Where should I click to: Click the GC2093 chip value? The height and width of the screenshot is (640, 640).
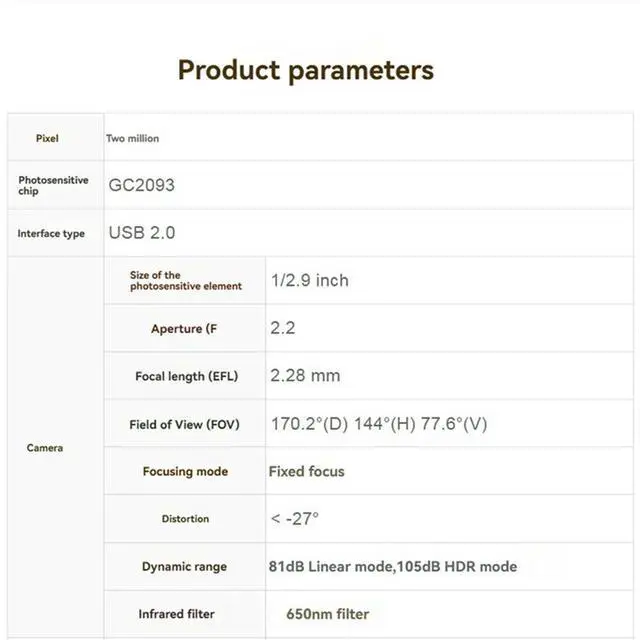[x=142, y=185]
